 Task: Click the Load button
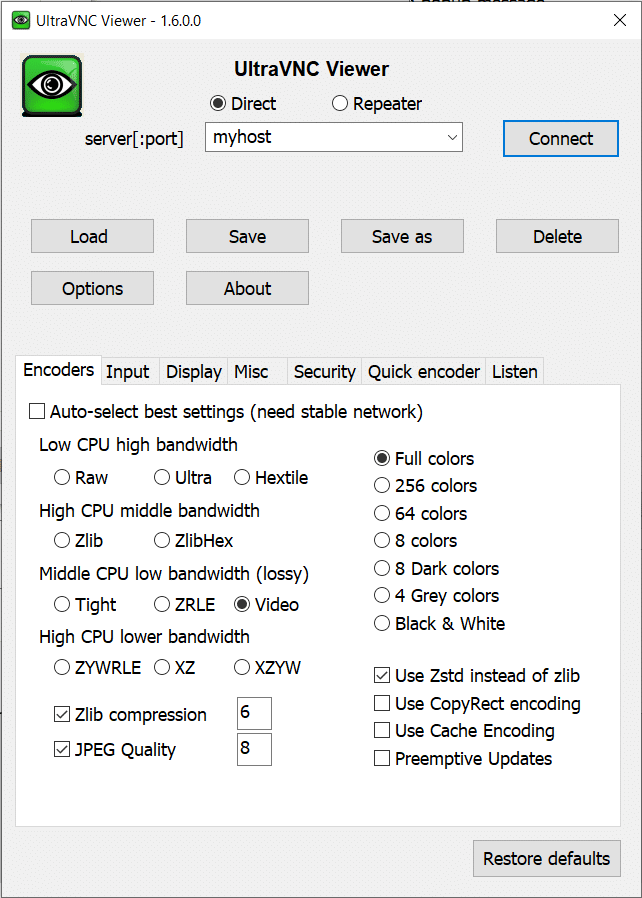coord(92,236)
